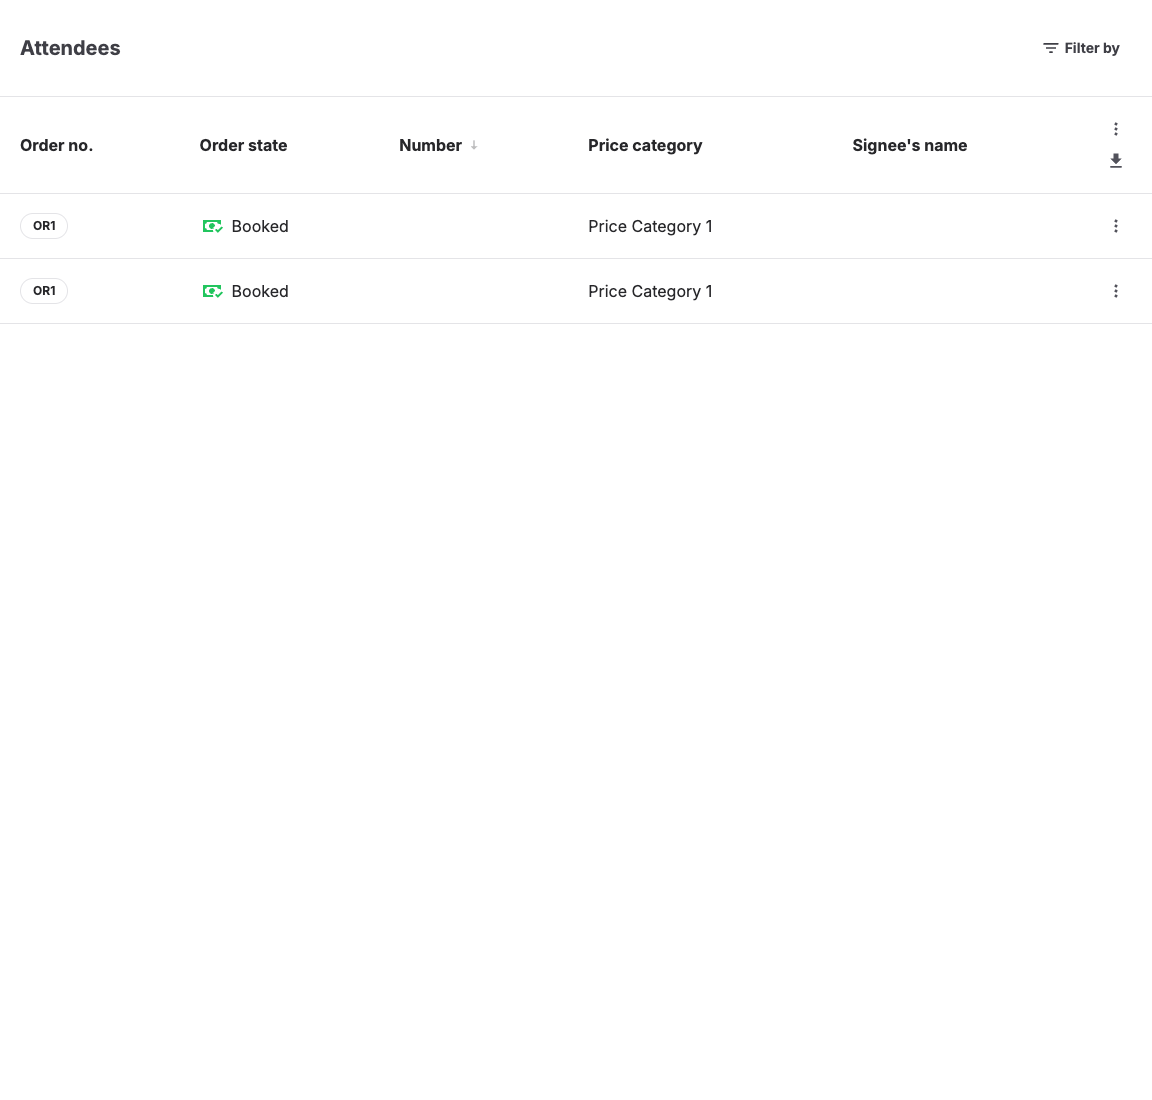Click the Order no. column header
Viewport: 1152px width, 1100px height.
coord(57,145)
